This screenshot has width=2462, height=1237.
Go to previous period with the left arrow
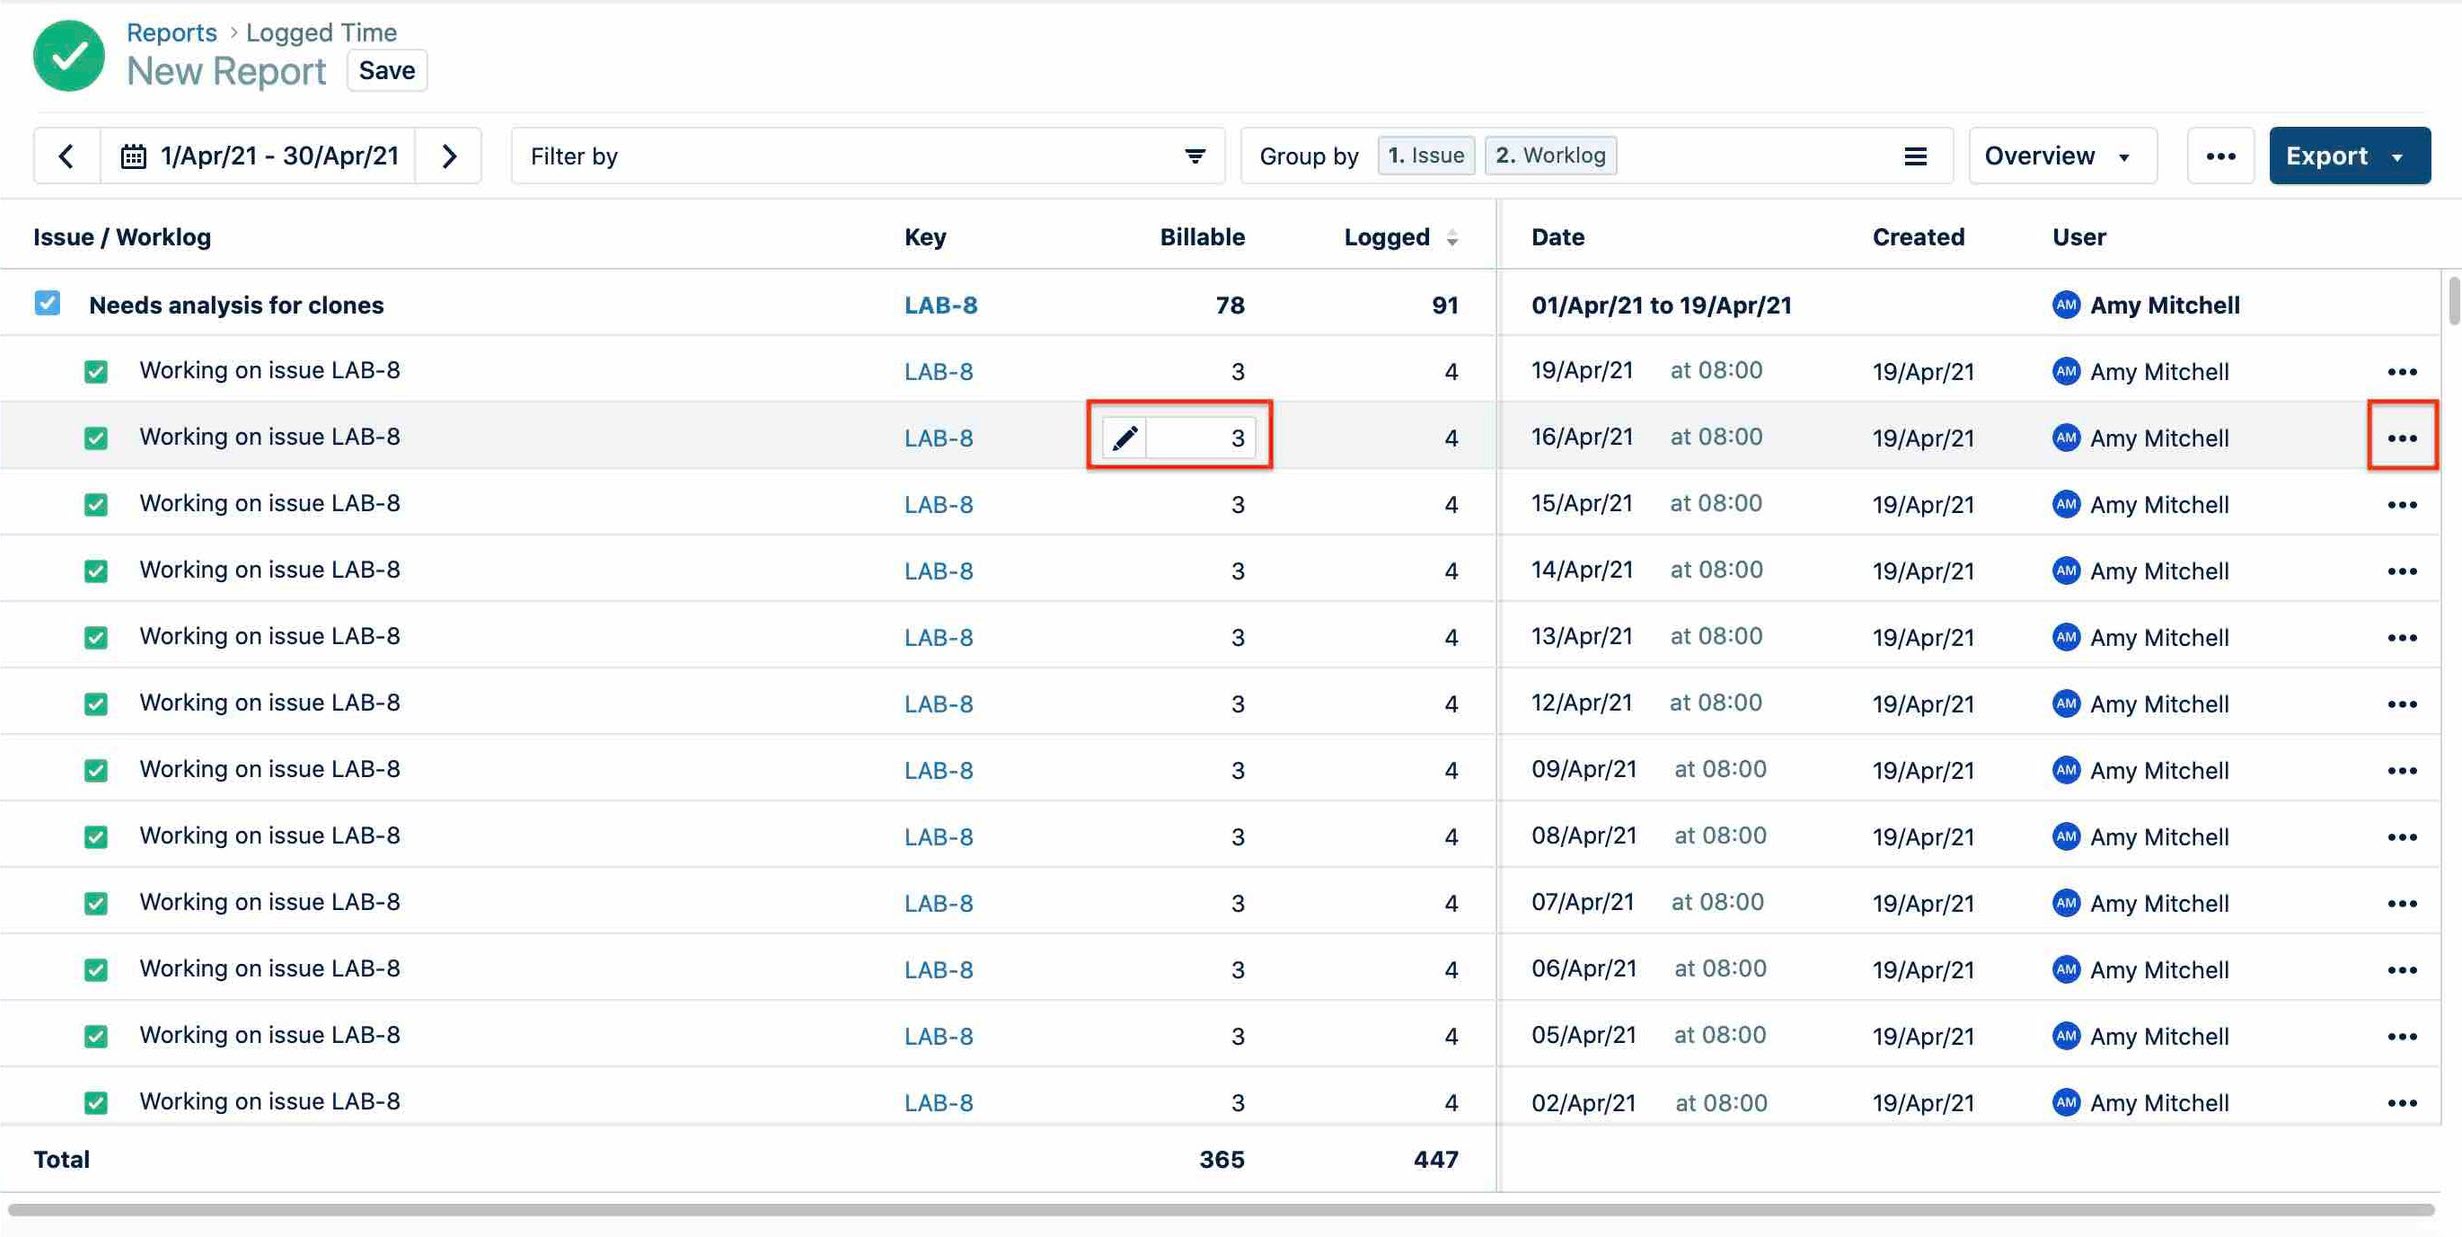tap(66, 155)
